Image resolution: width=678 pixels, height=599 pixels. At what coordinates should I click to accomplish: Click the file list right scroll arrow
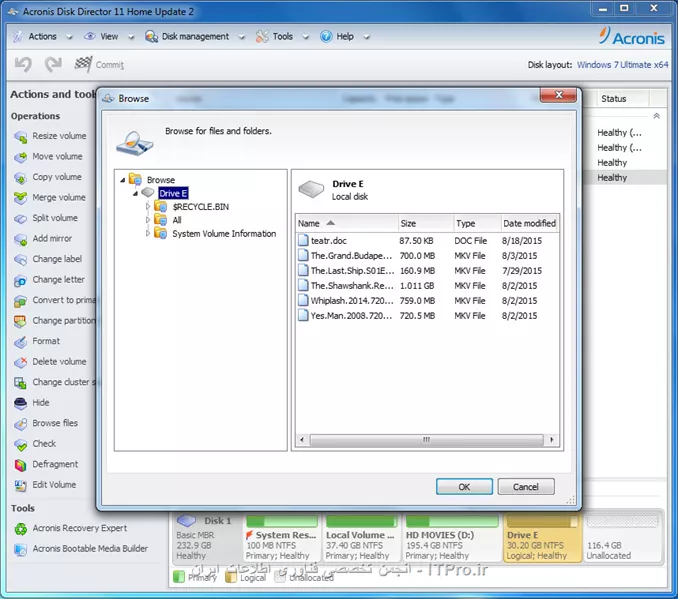(552, 440)
